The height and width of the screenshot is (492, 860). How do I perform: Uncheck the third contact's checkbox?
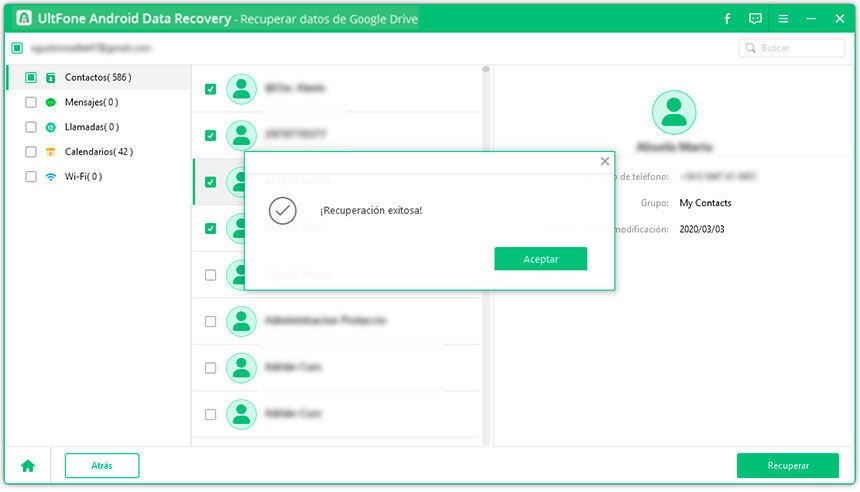[210, 182]
